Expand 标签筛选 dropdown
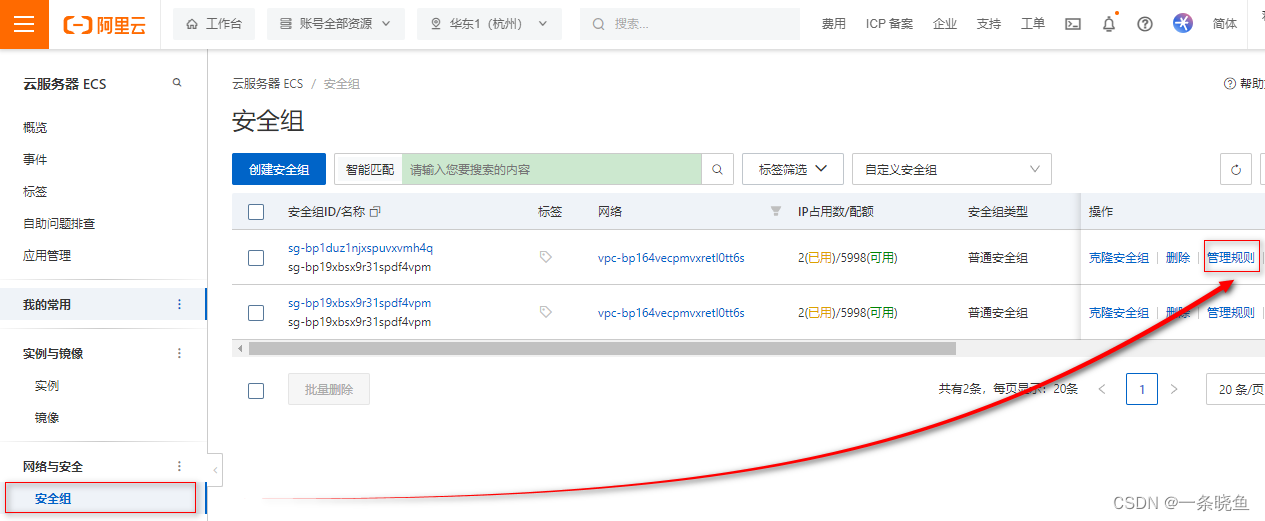 [793, 170]
